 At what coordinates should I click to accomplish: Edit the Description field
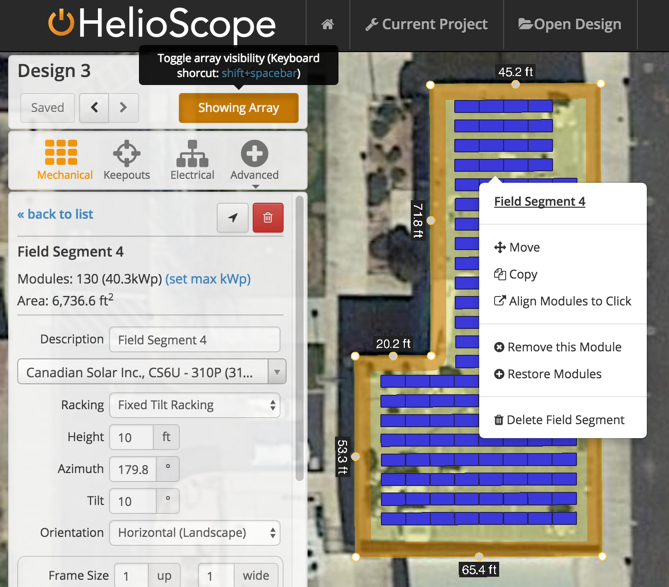click(195, 340)
